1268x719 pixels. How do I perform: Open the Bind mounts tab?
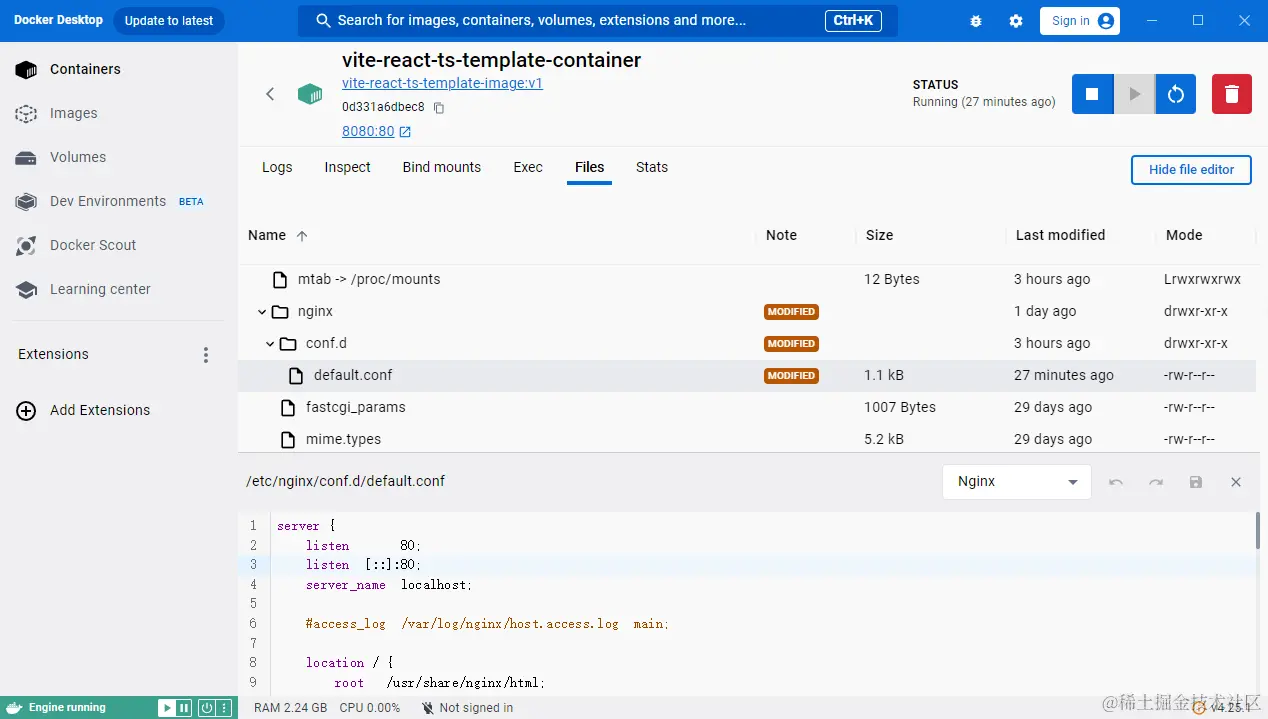(442, 167)
